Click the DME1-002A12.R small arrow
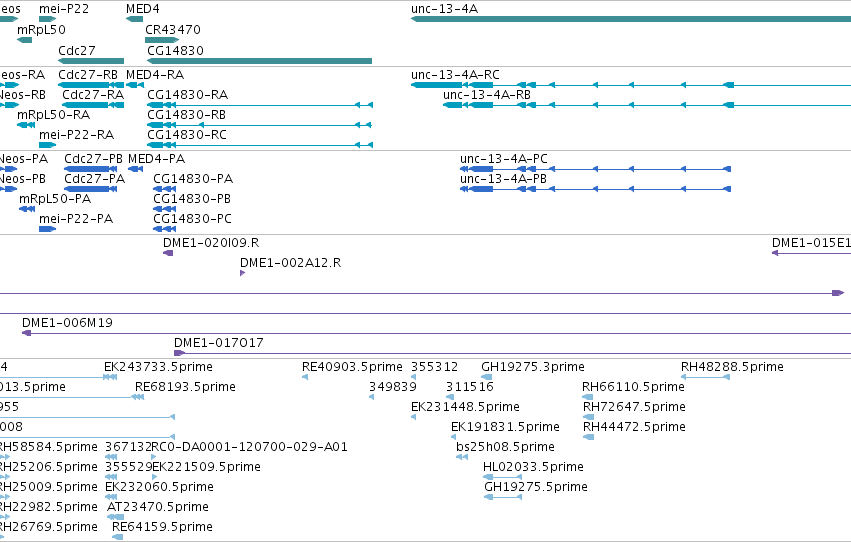 coord(242,273)
